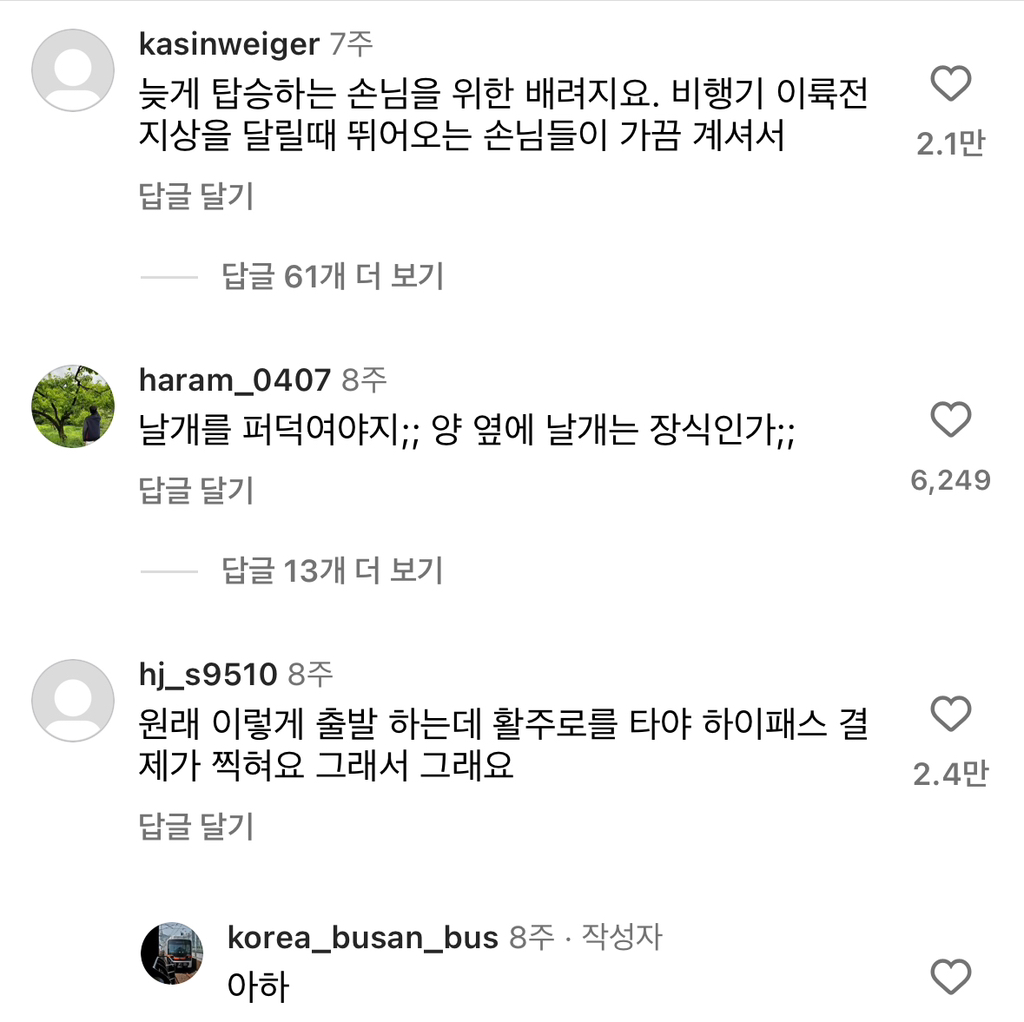View the 6,249 likes on haram_0407's comment
The width and height of the screenshot is (1024, 1022).
(x=950, y=480)
